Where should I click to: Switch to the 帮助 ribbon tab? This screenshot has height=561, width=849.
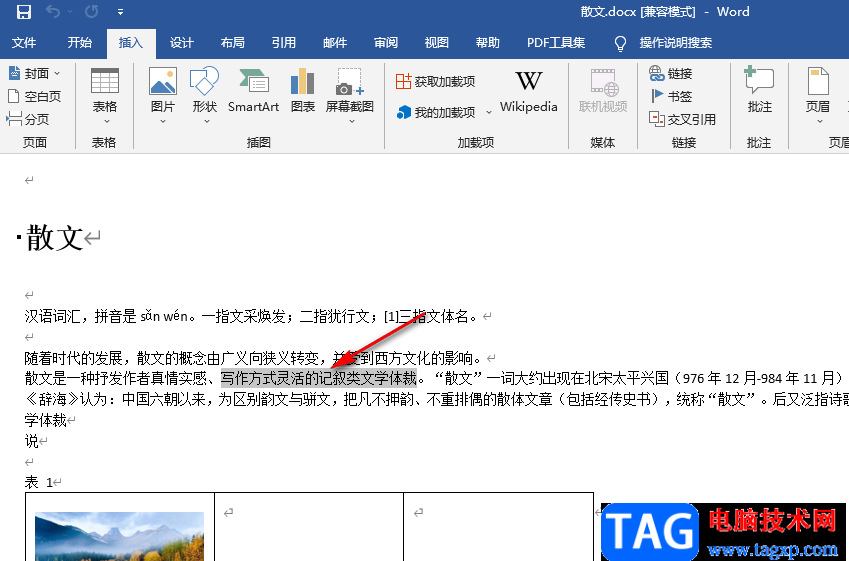tap(487, 43)
